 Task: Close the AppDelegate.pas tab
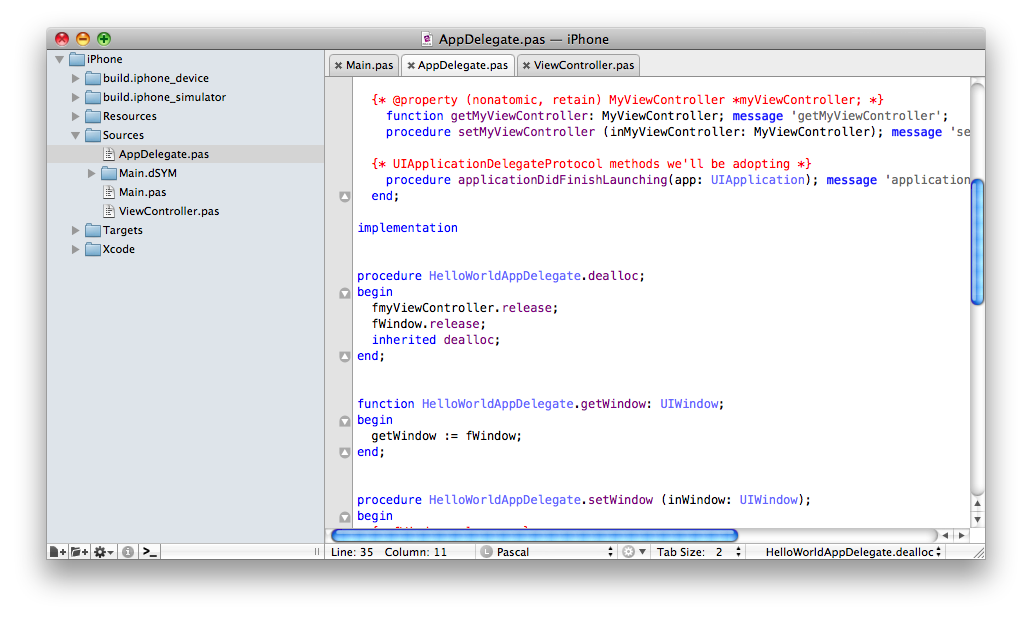point(411,65)
